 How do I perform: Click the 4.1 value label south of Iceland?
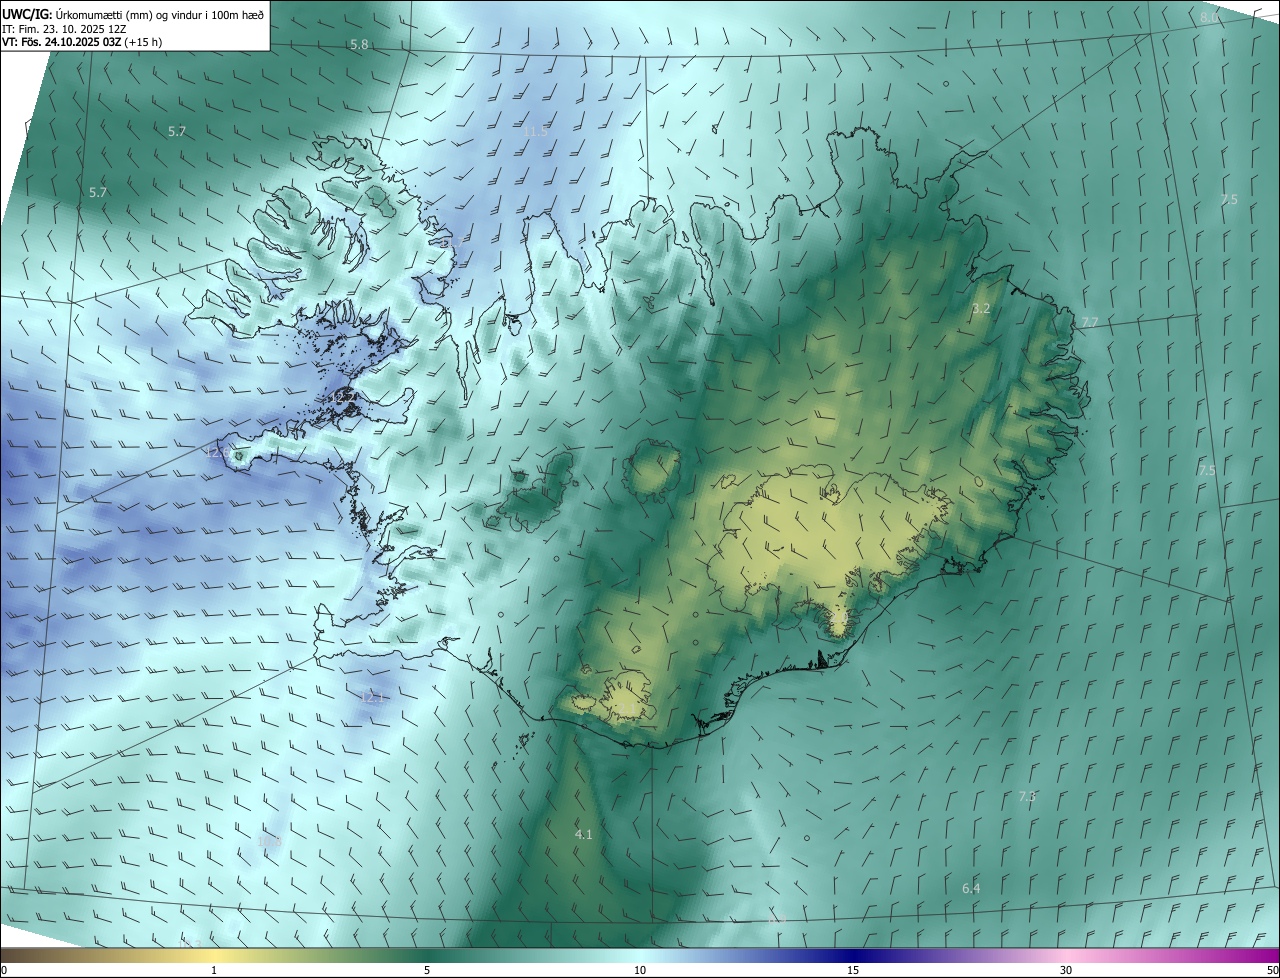tap(584, 834)
